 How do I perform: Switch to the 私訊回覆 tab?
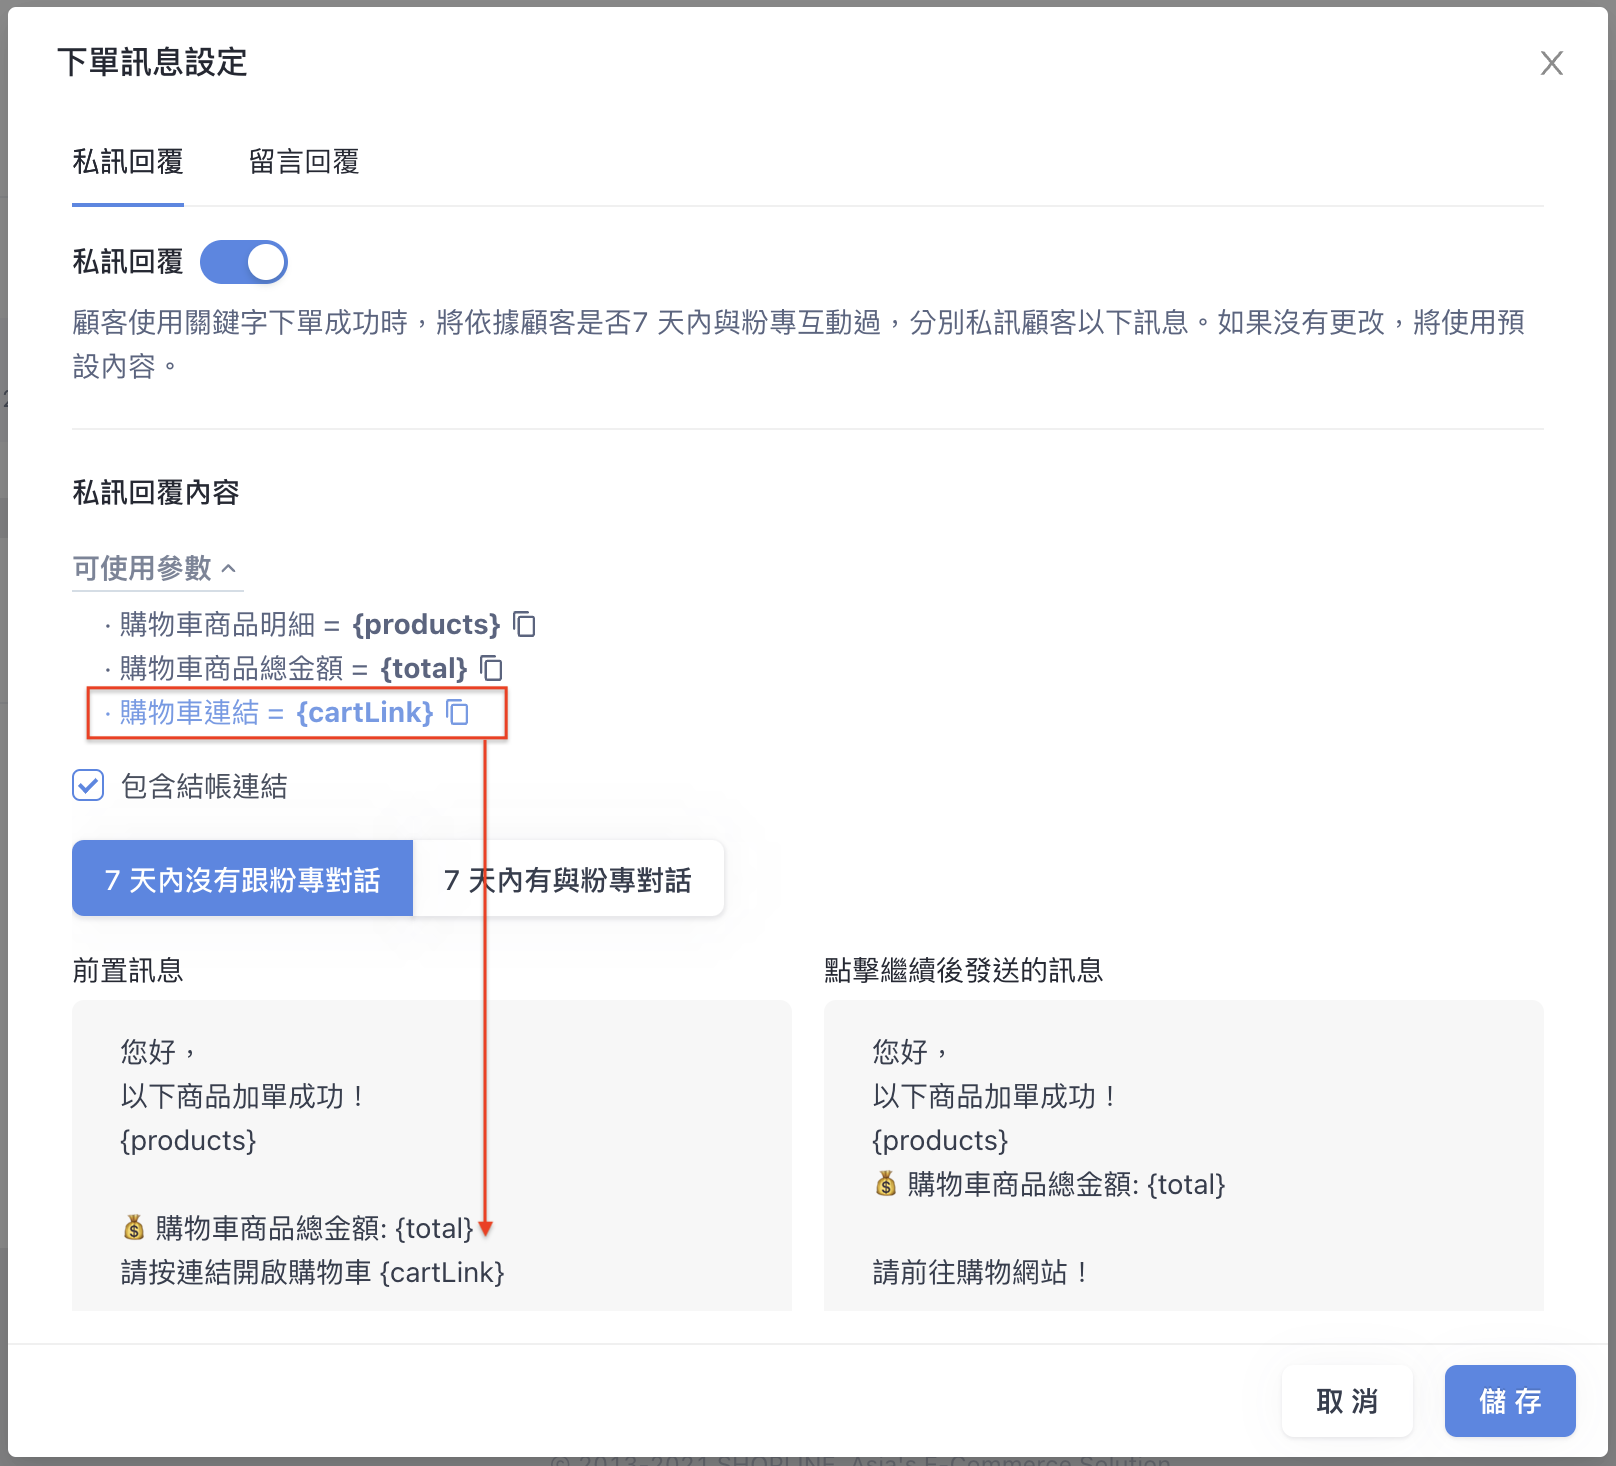(x=128, y=162)
